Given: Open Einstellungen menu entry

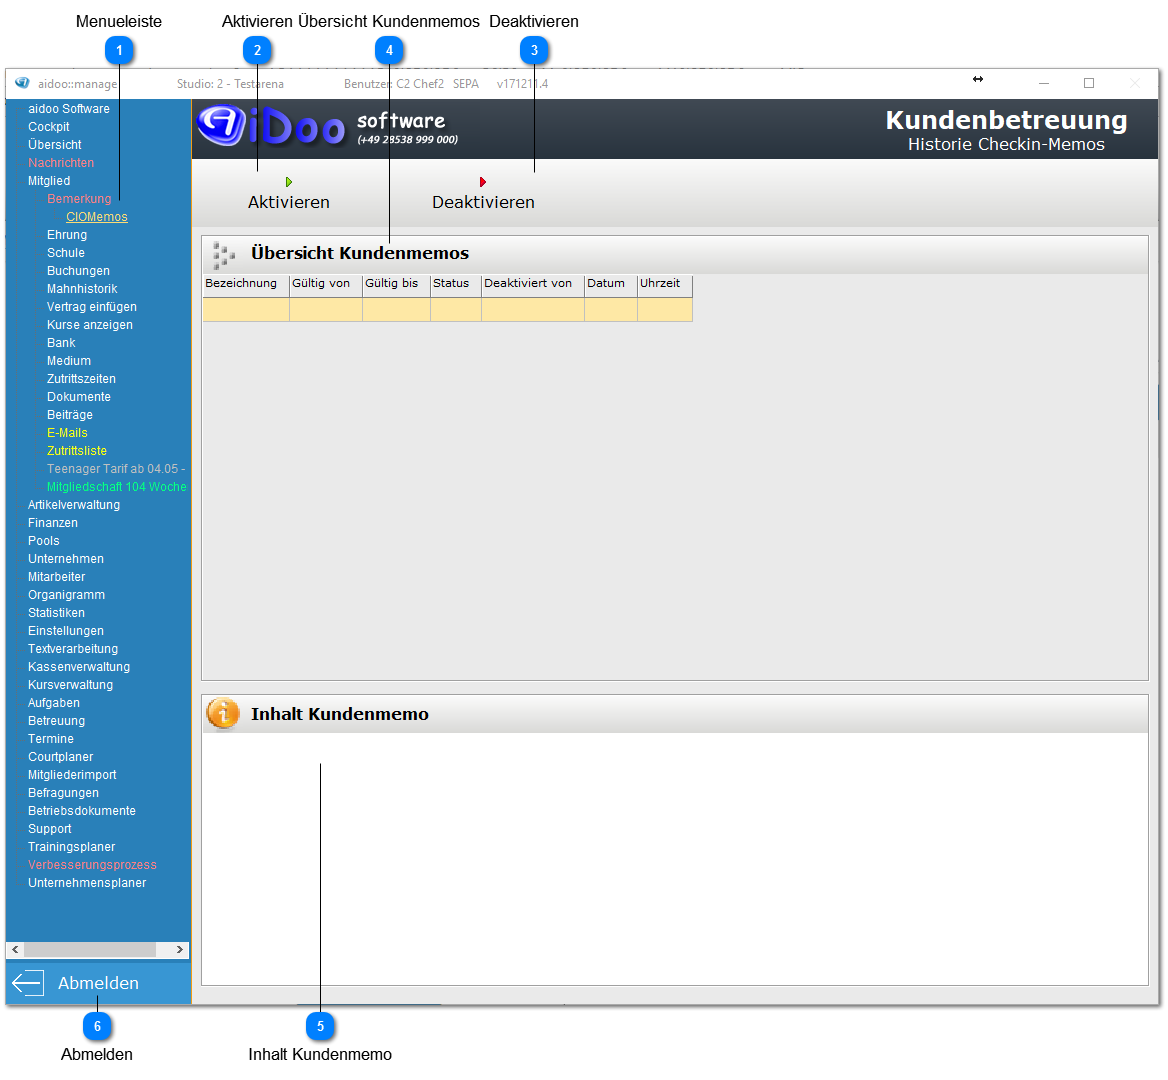Looking at the screenshot, I should [x=66, y=631].
